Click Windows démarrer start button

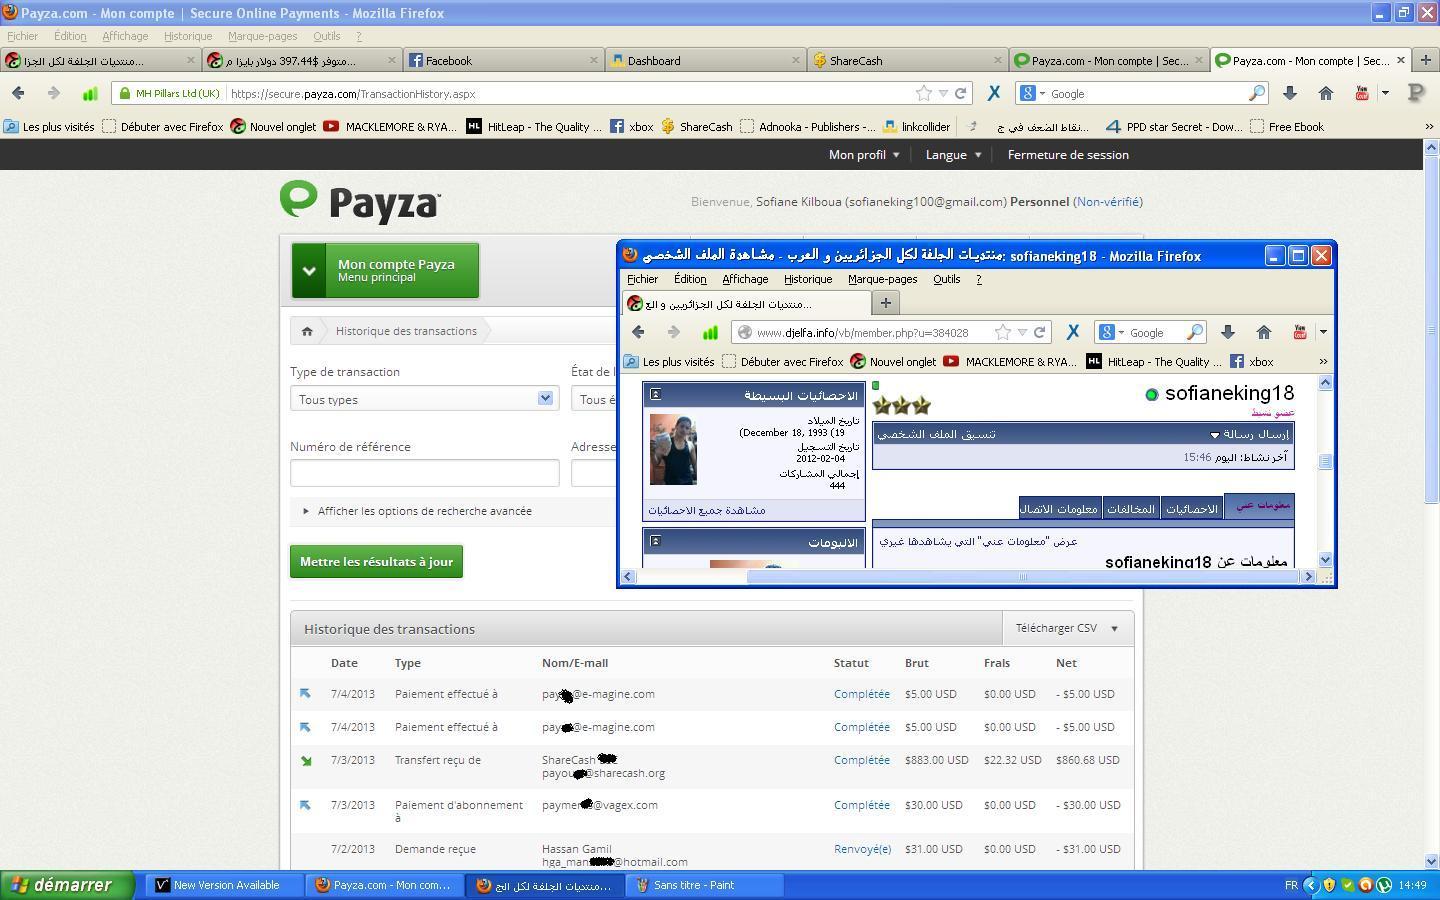67,885
